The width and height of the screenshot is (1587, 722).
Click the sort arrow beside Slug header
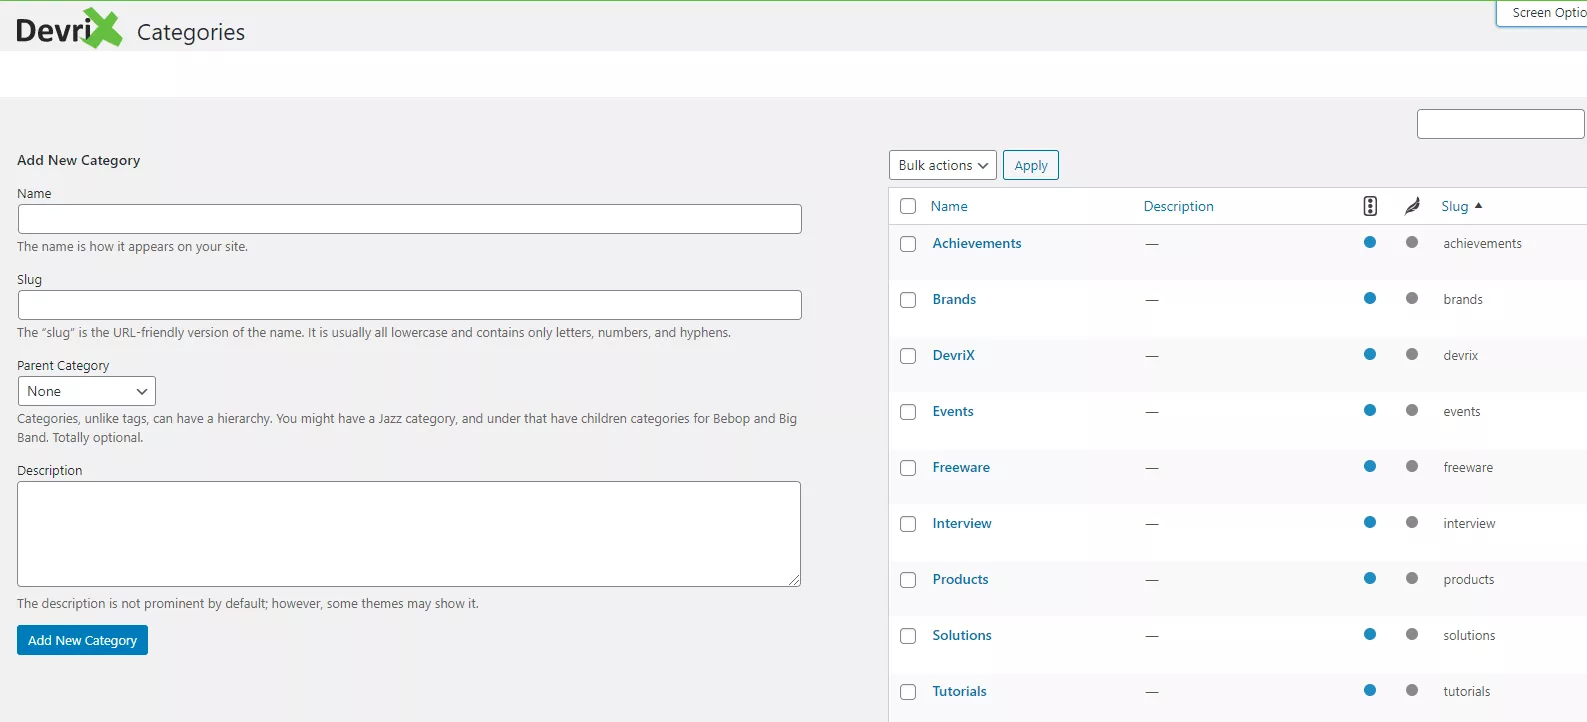pyautogui.click(x=1479, y=206)
